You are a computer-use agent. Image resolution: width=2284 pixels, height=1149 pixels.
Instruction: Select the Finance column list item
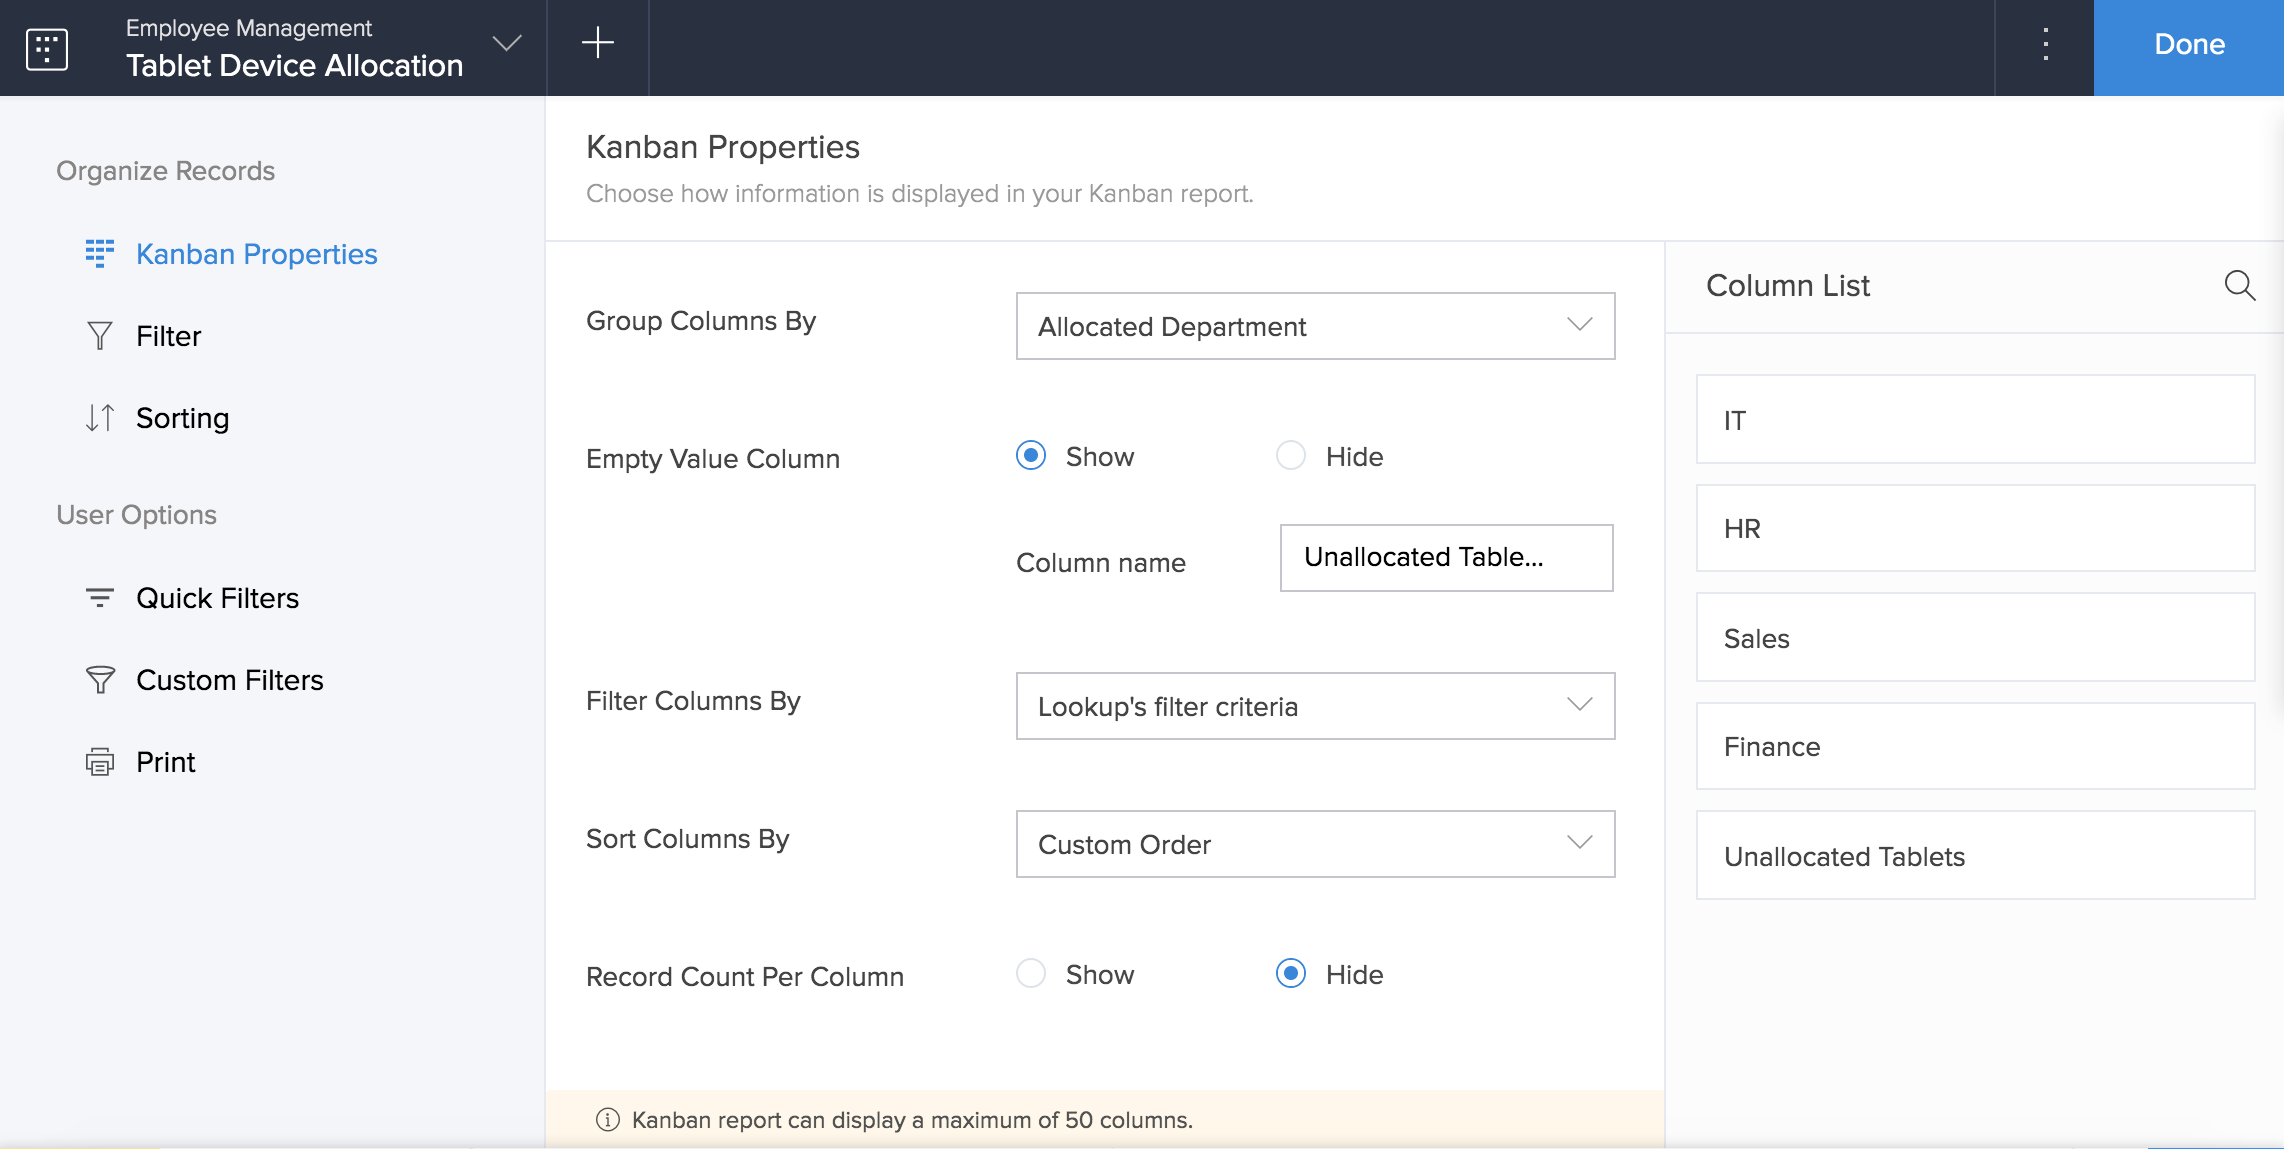[1974, 746]
